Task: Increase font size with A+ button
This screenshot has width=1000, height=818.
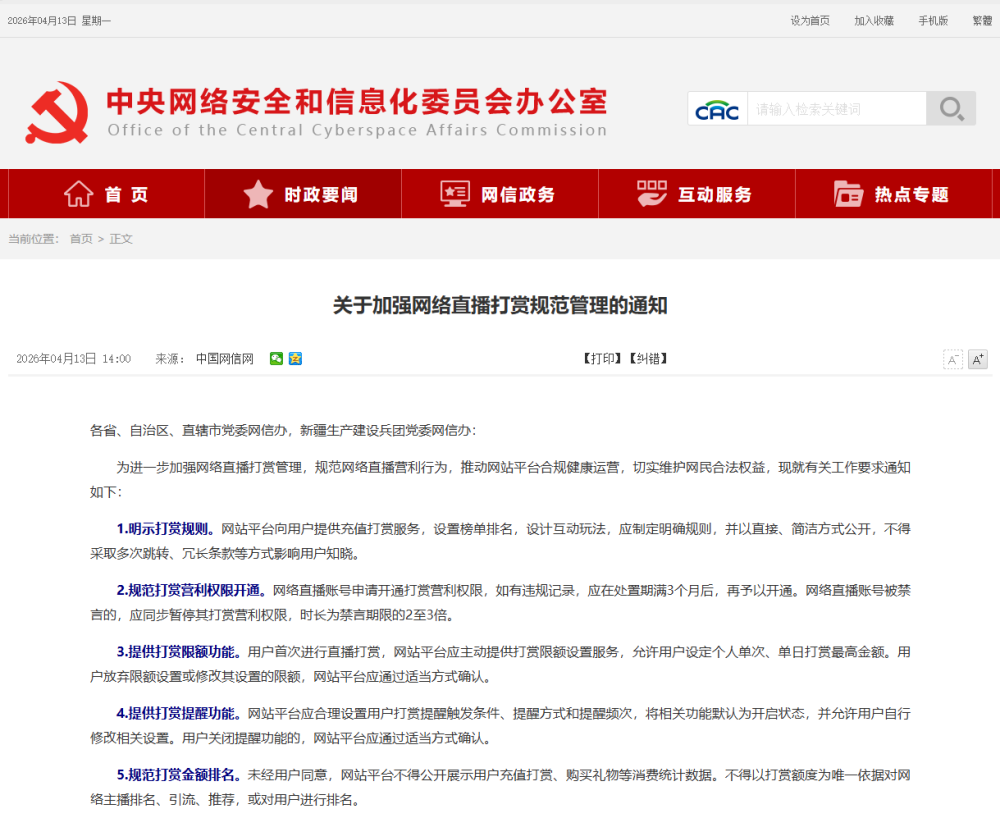Action: (x=977, y=359)
